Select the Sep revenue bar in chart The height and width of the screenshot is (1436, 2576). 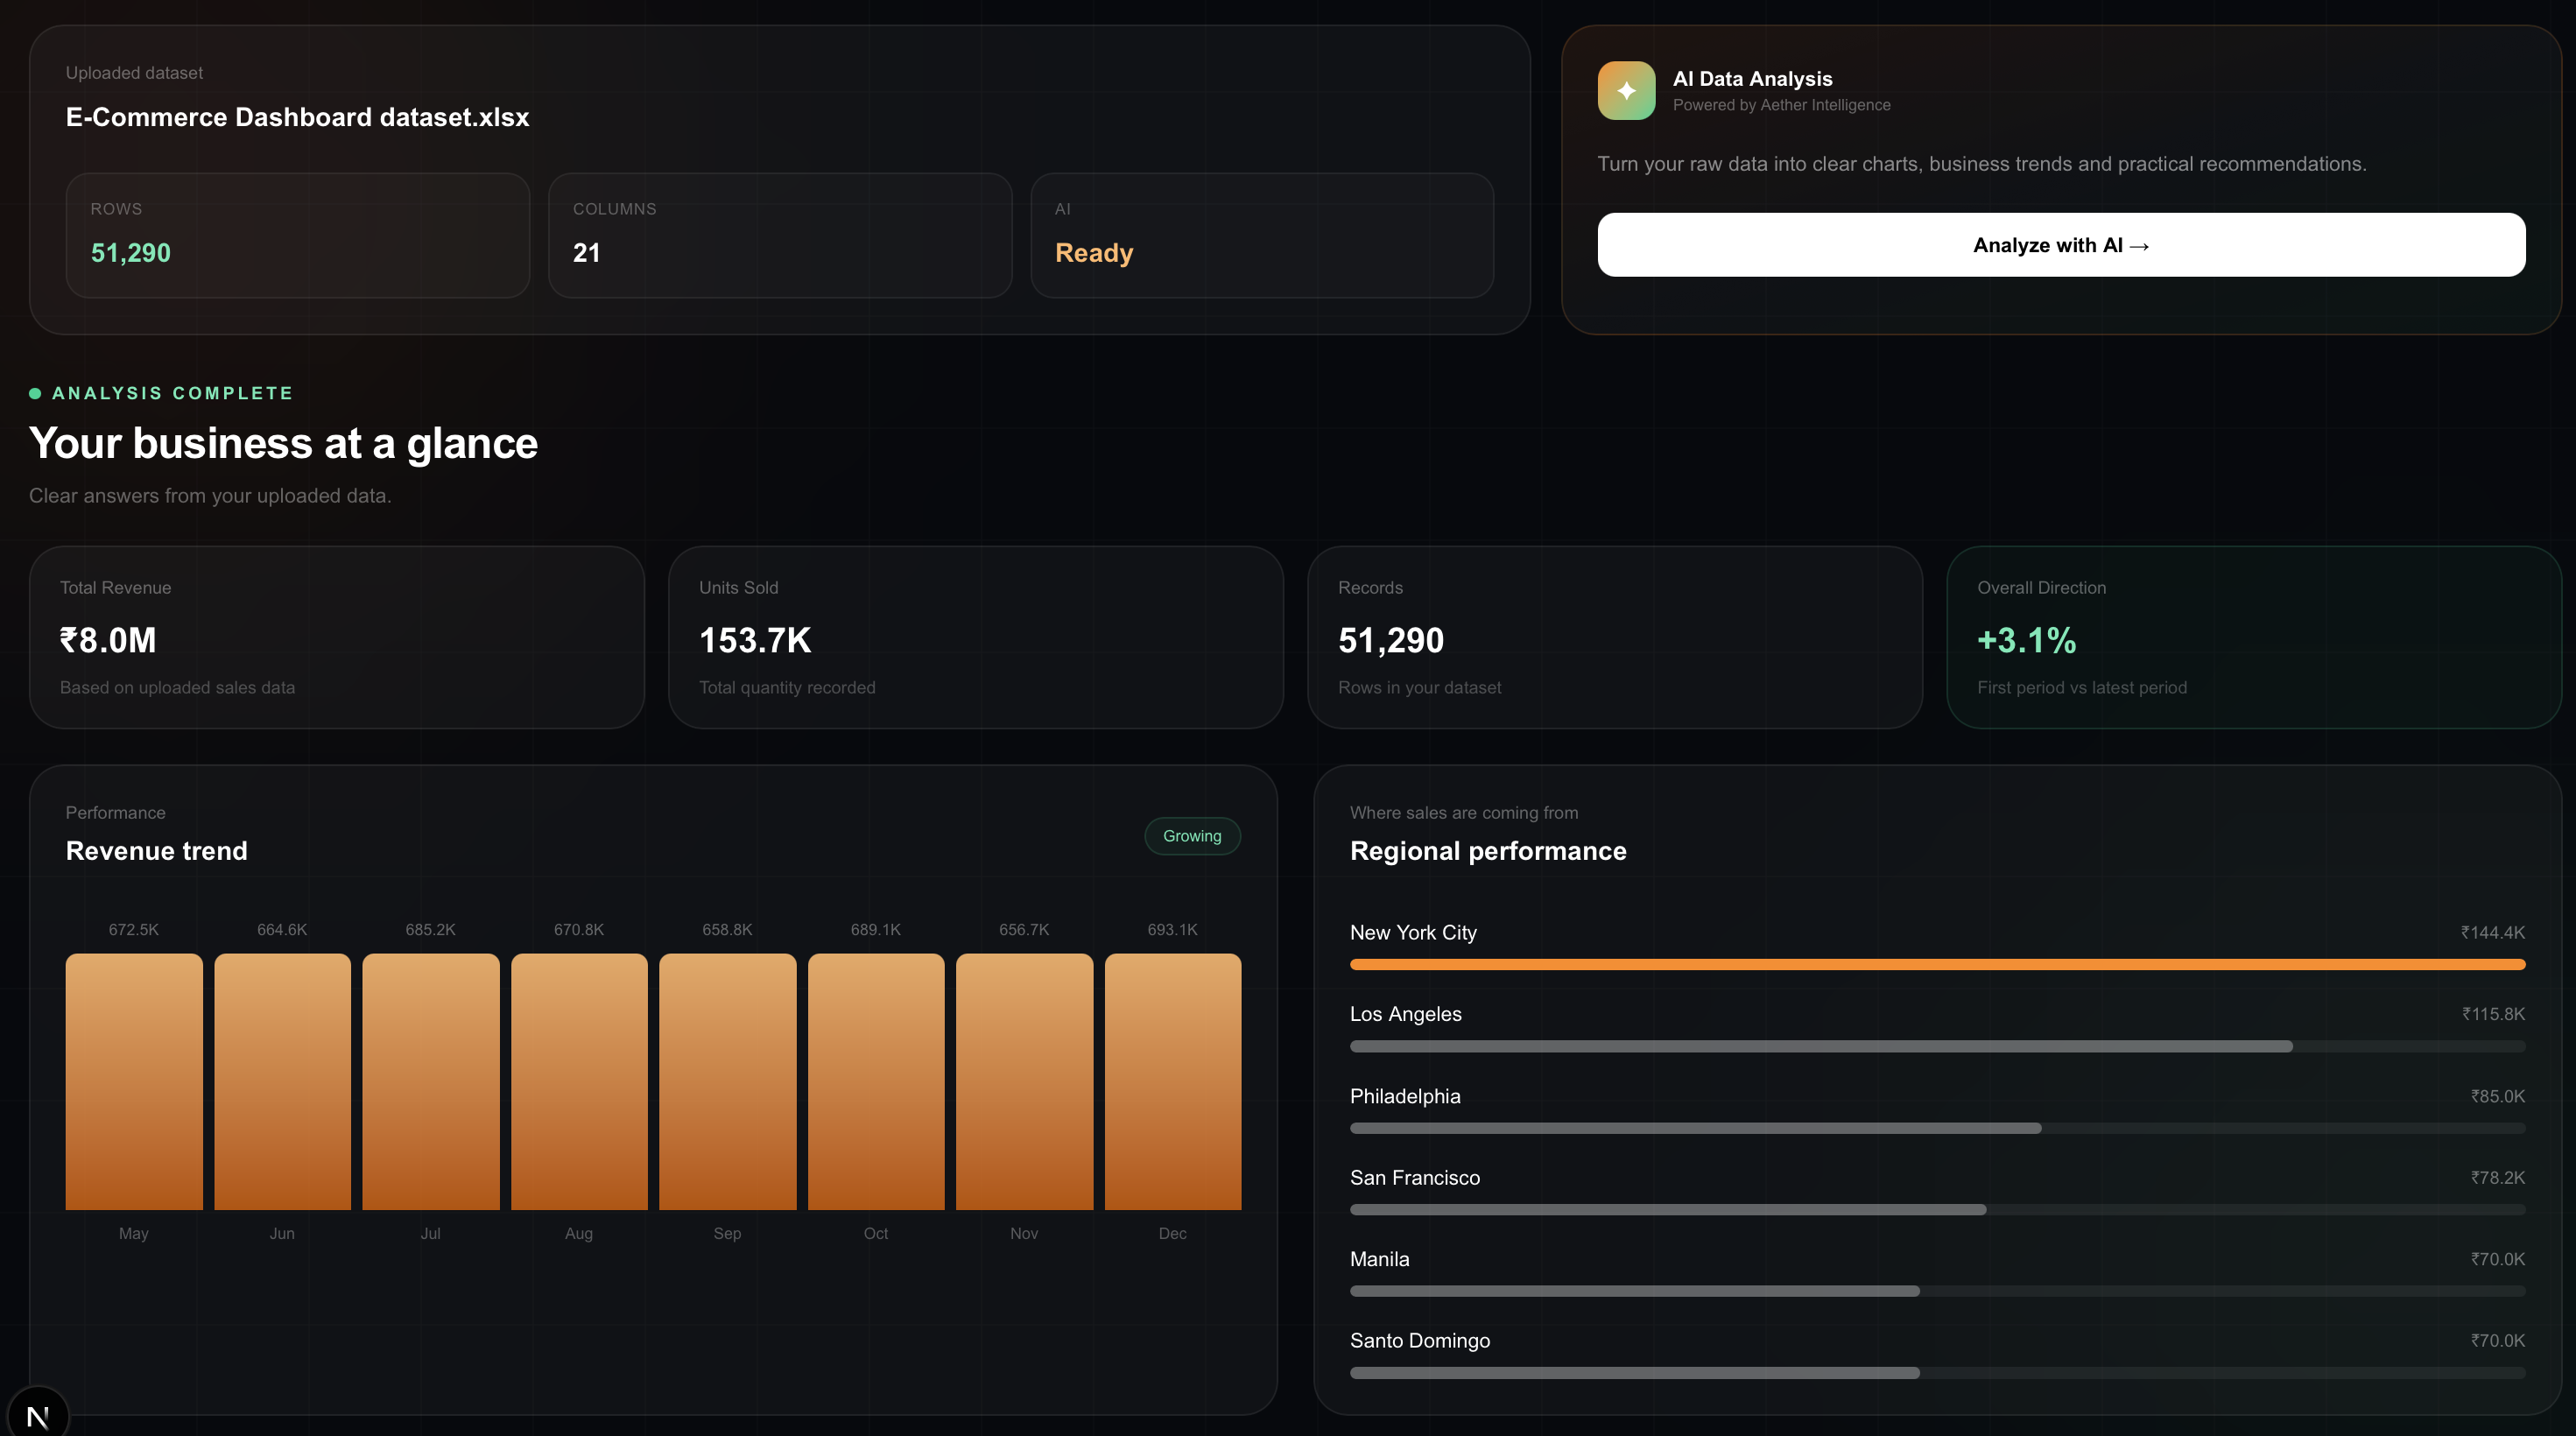point(728,1081)
